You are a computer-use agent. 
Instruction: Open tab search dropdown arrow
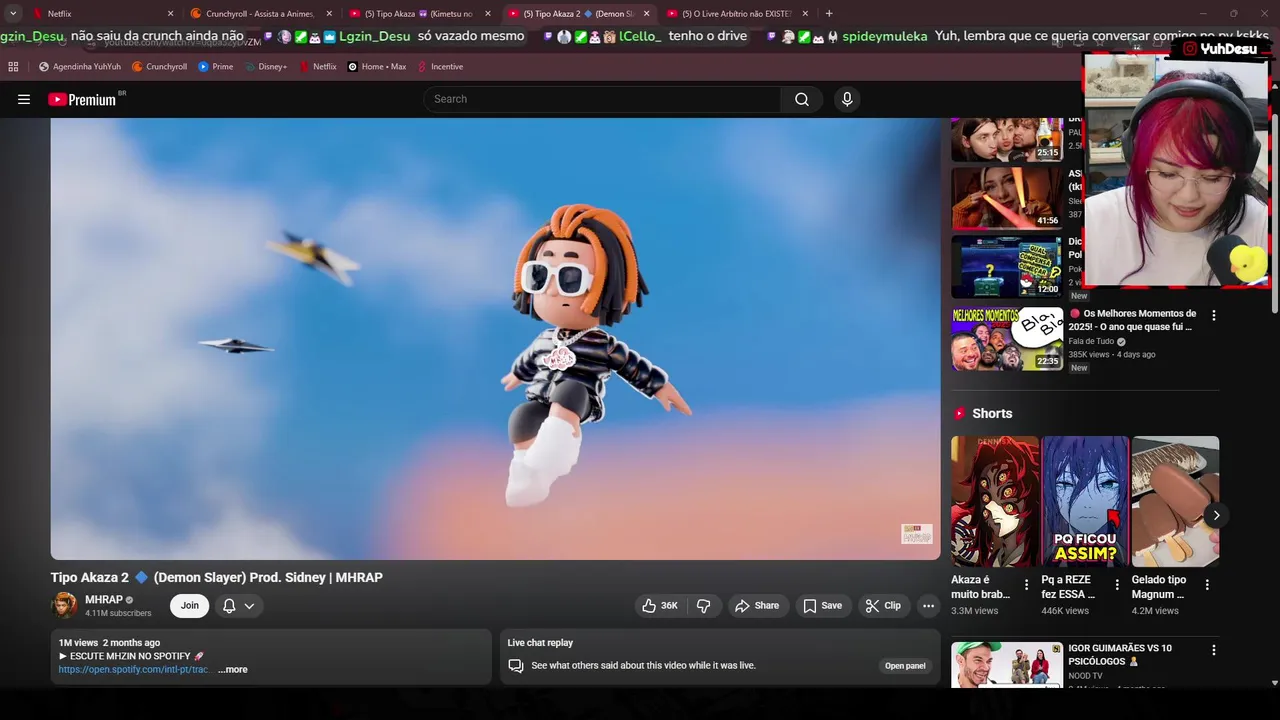coord(13,14)
